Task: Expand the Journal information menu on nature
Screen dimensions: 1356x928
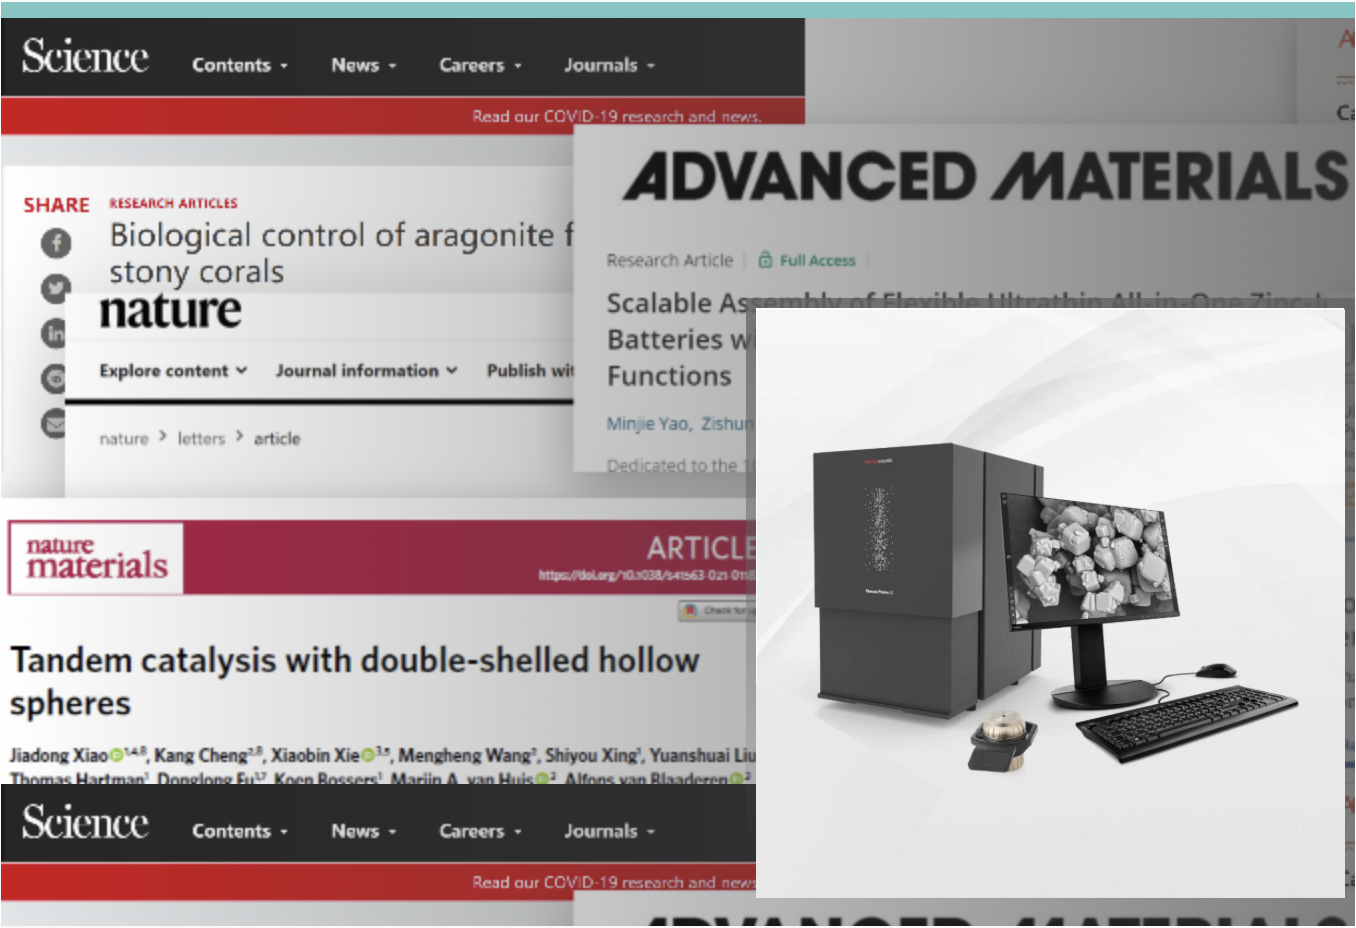Action: [367, 371]
